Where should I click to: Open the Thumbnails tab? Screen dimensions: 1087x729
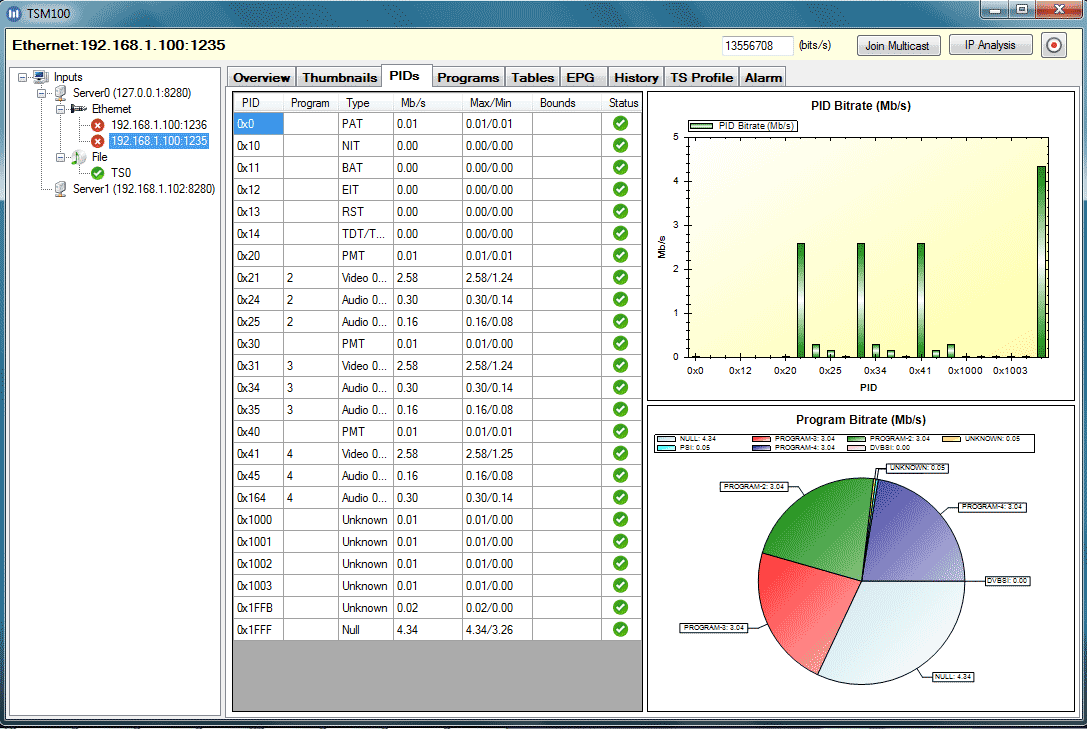[339, 77]
